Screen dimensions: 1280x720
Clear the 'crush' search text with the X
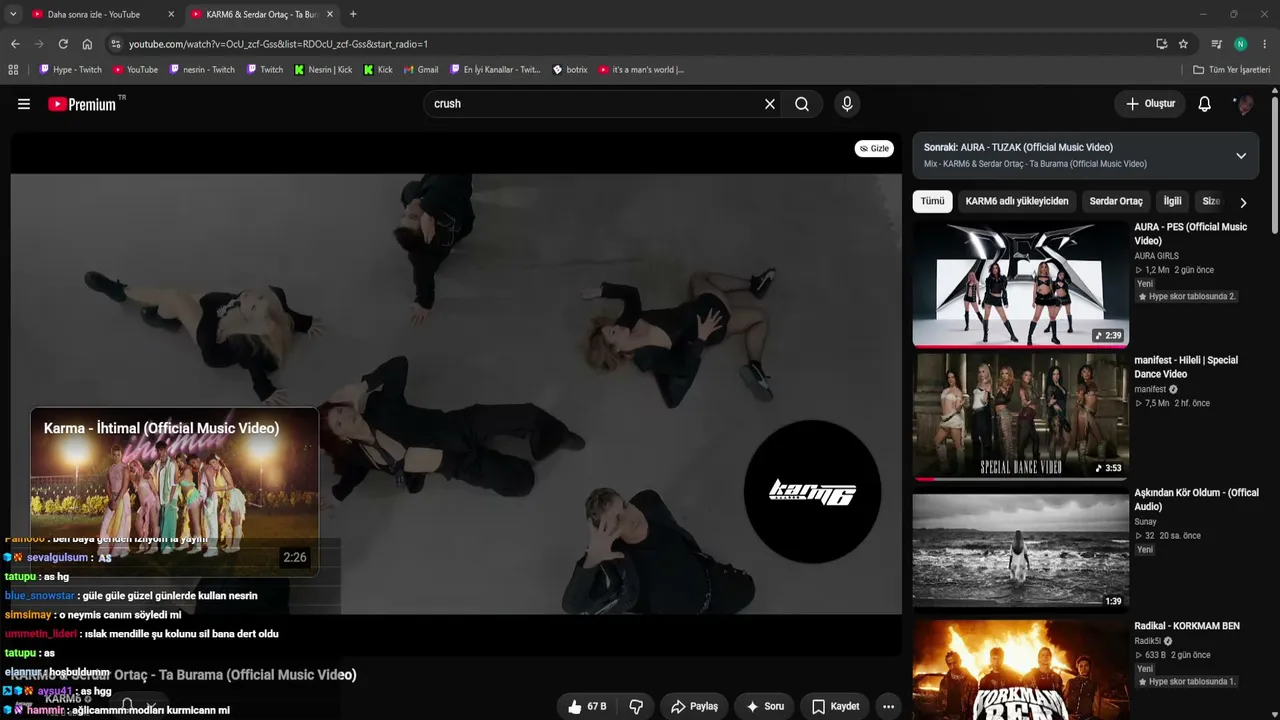pyautogui.click(x=770, y=104)
